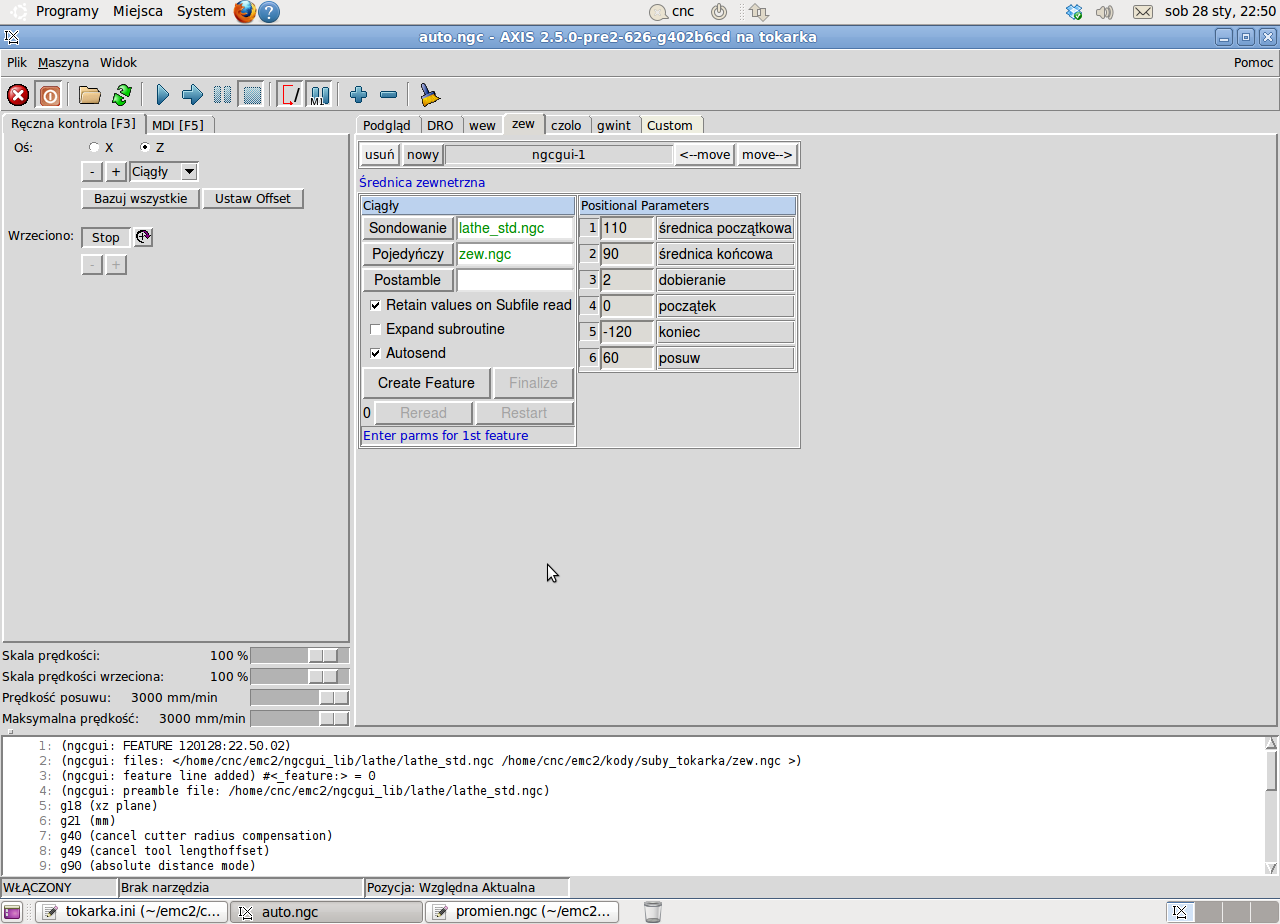
Task: Click Create Feature button
Action: [x=426, y=383]
